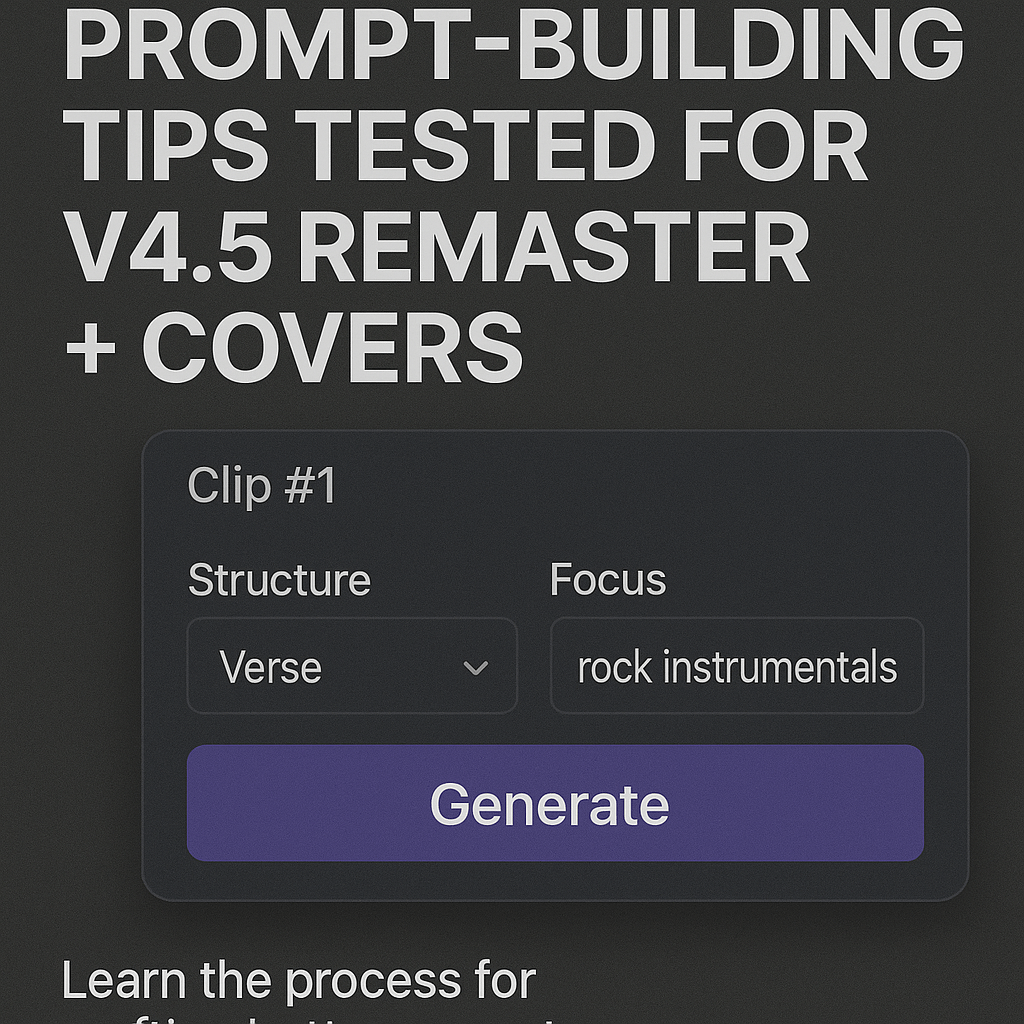Click the Focus text input field
The image size is (1024, 1024).
coord(737,666)
